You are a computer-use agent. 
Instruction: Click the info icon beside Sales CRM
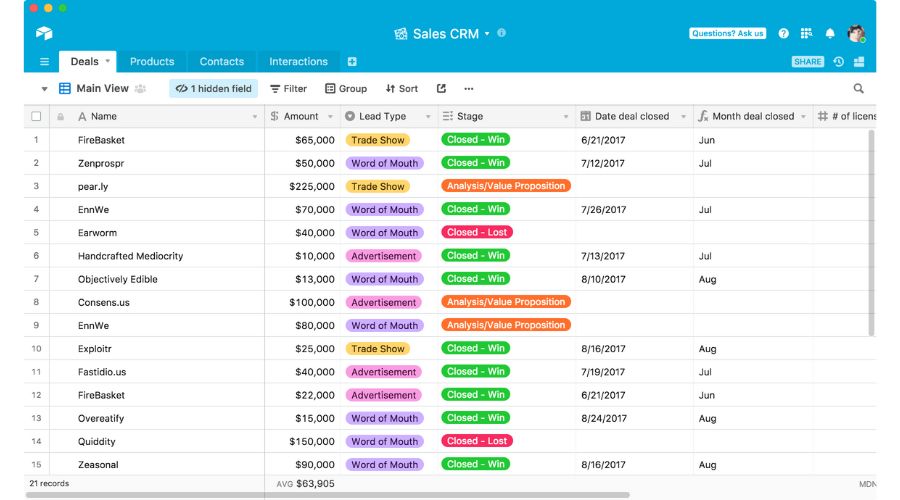coord(502,33)
